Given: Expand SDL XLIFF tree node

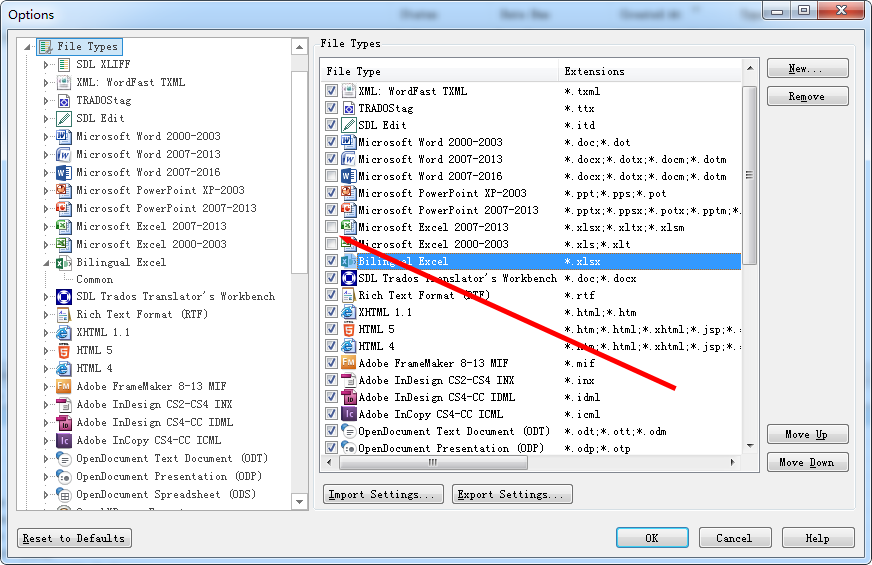Looking at the screenshot, I should 46,65.
